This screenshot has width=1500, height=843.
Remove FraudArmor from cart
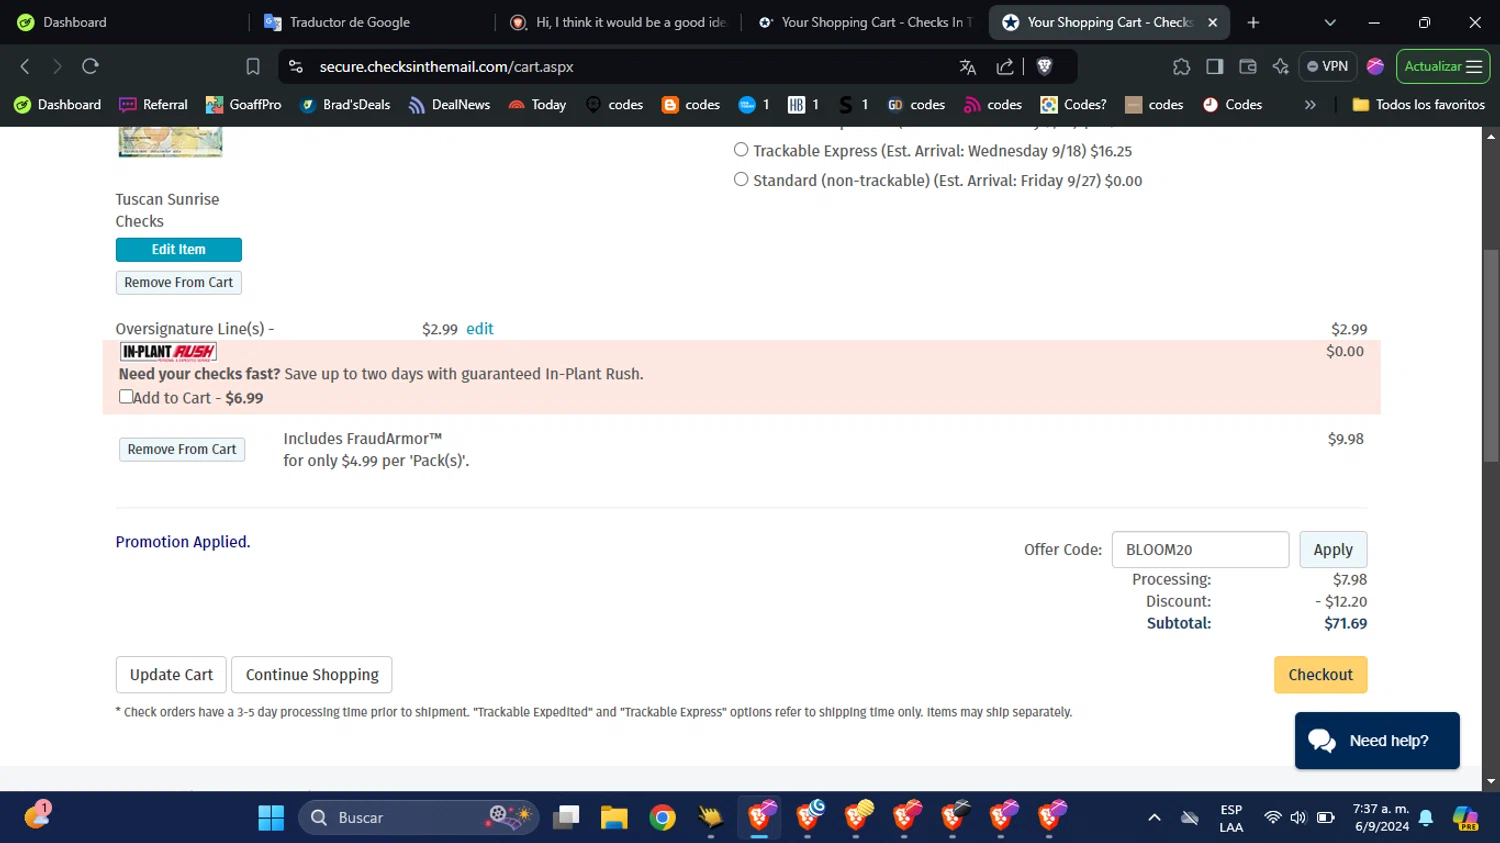pyautogui.click(x=182, y=450)
